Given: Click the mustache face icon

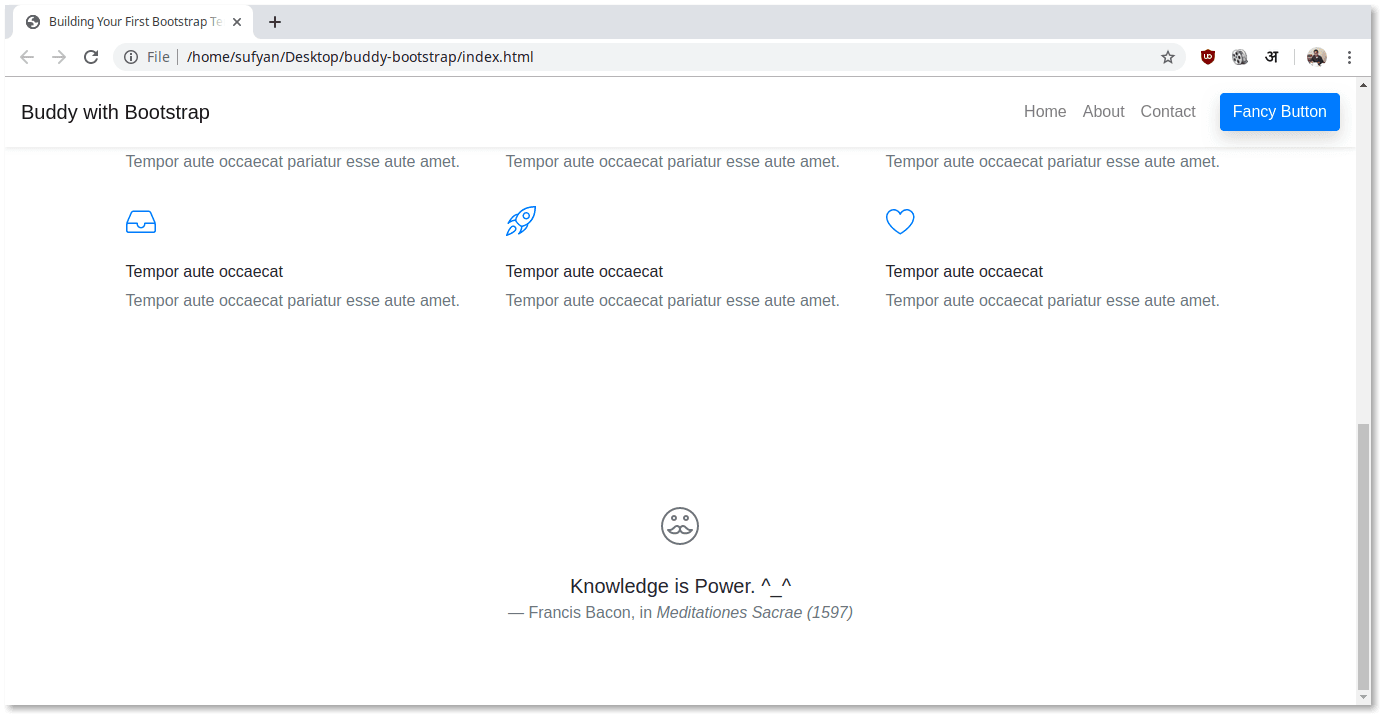Looking at the screenshot, I should pyautogui.click(x=680, y=526).
